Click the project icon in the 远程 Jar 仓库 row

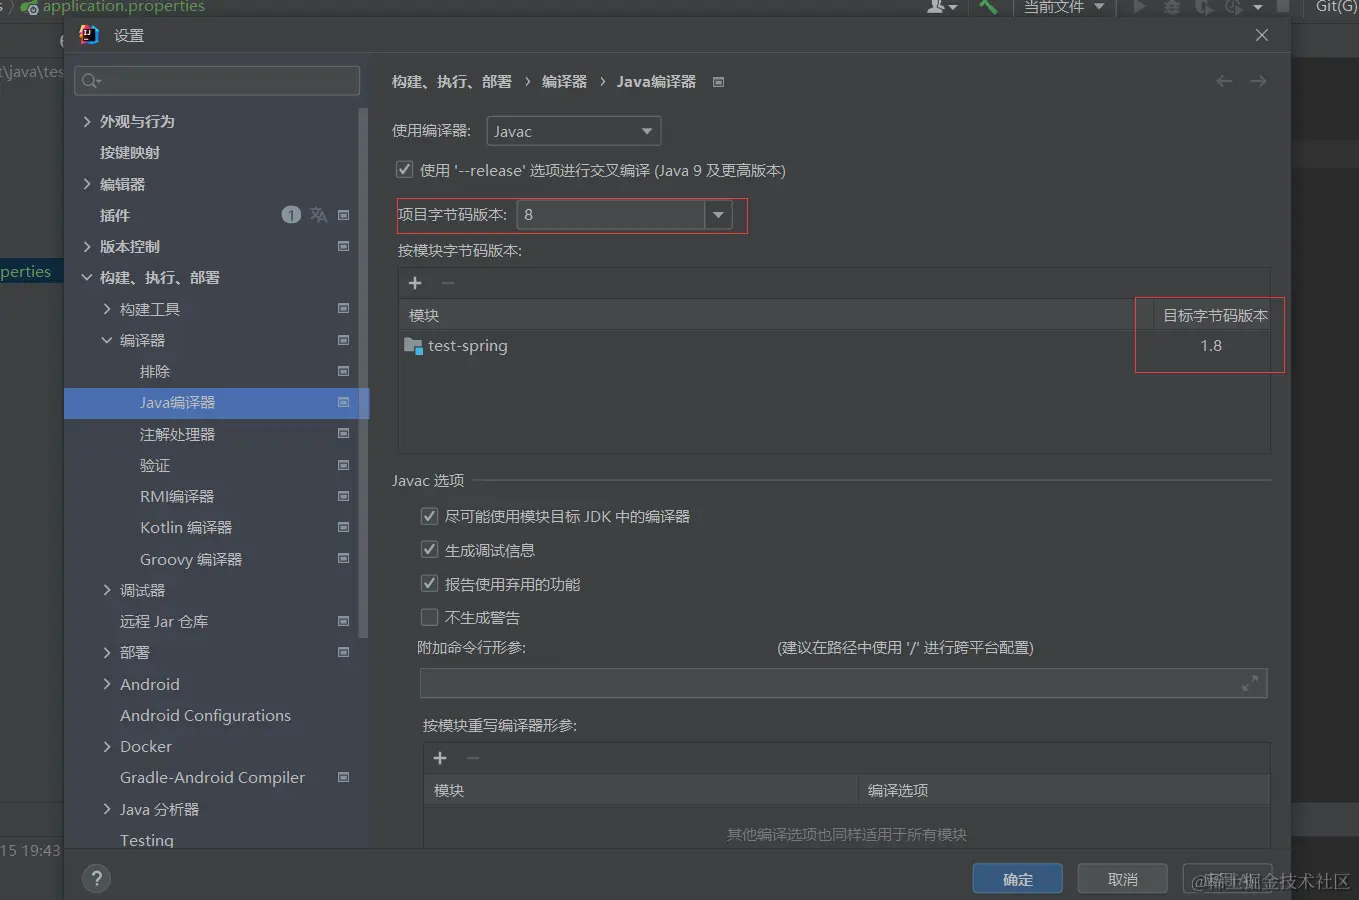tap(343, 621)
